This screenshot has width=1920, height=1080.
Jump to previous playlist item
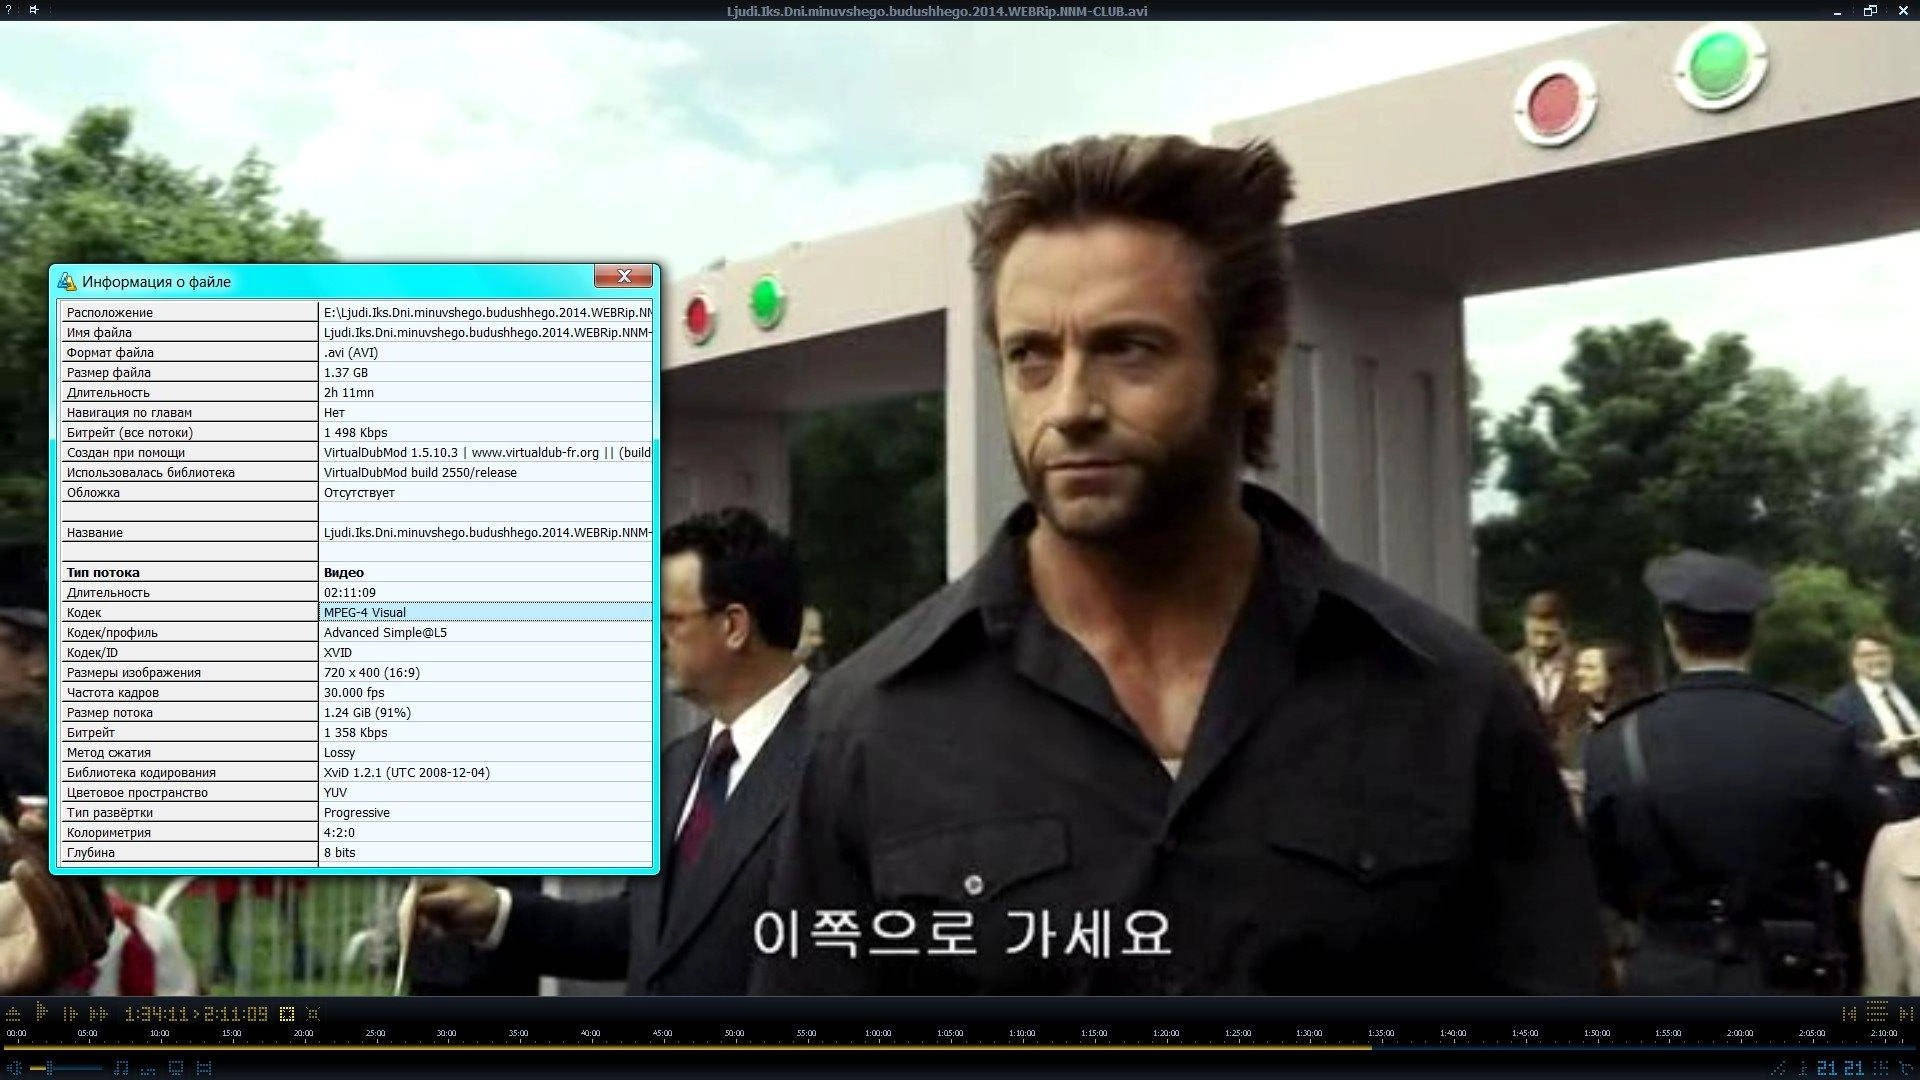coord(1849,1014)
